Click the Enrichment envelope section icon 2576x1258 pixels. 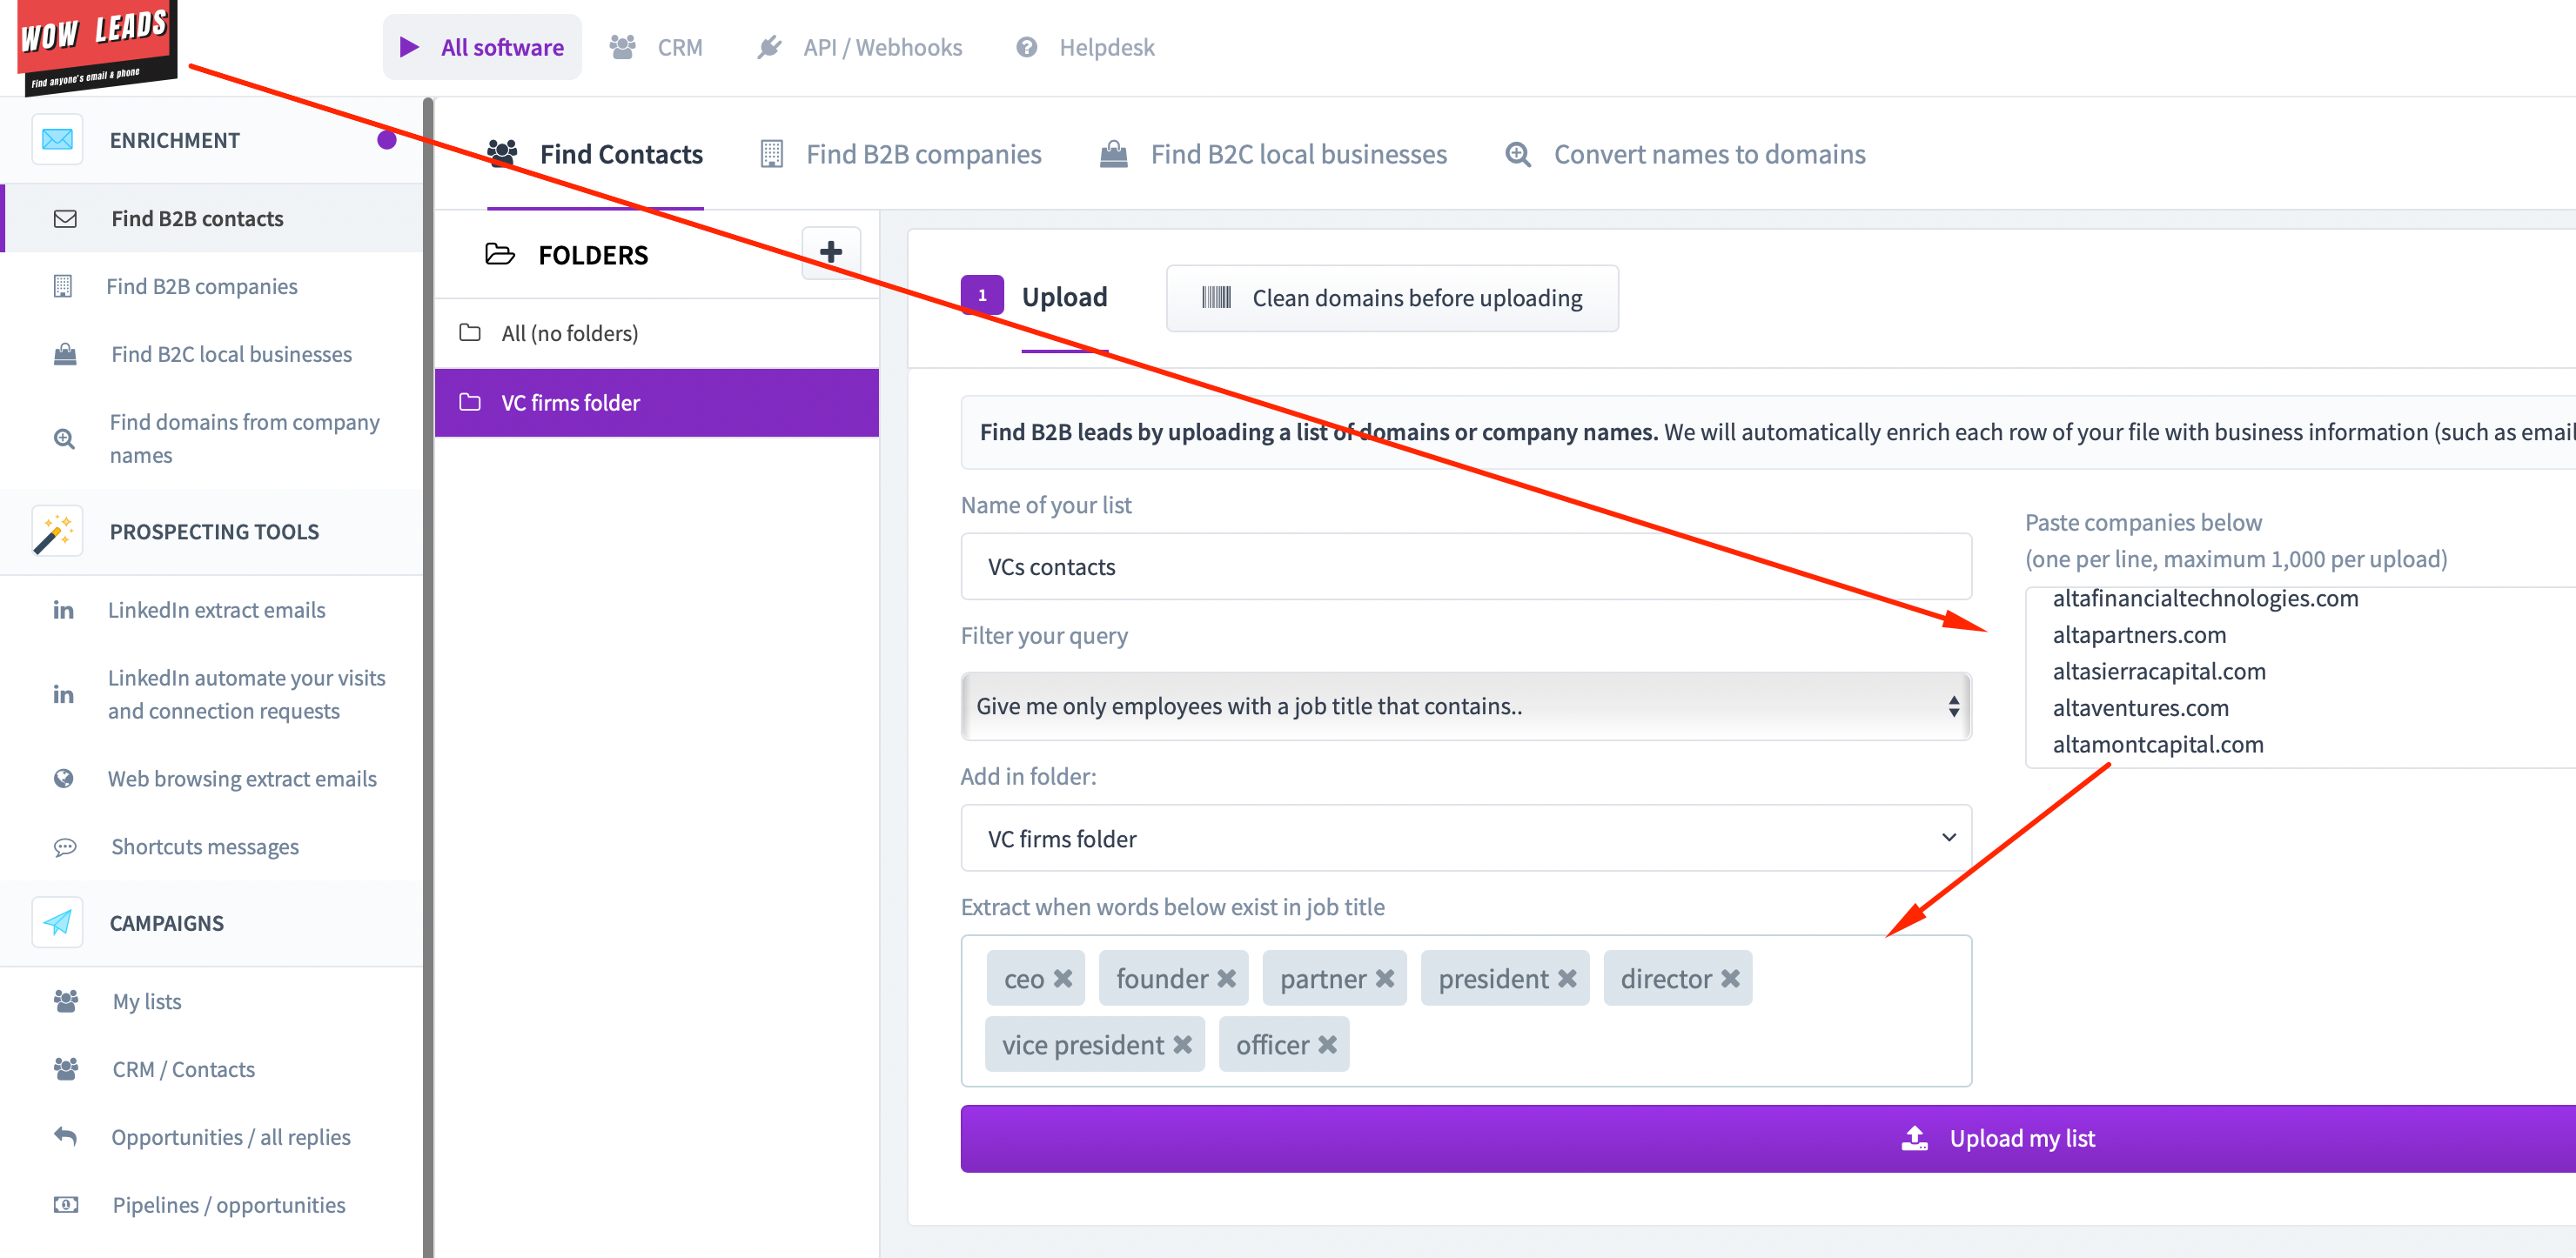tap(57, 140)
